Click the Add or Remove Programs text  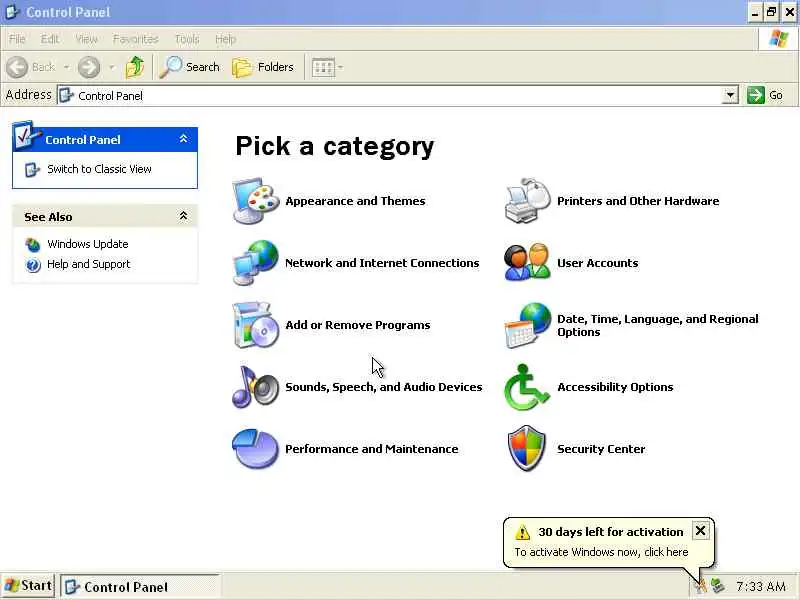click(358, 325)
